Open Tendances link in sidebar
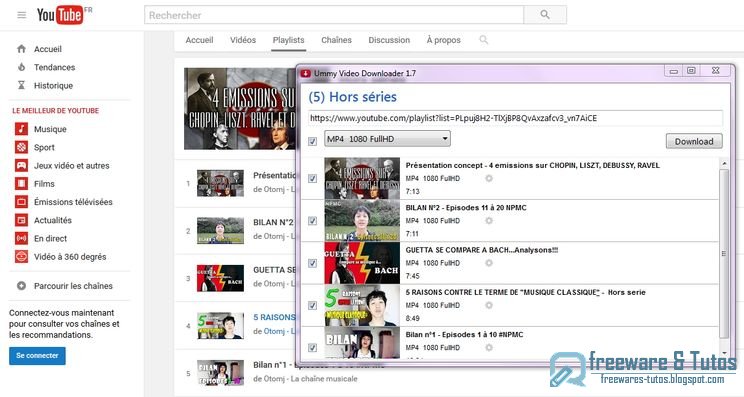744x397 pixels. (55, 67)
